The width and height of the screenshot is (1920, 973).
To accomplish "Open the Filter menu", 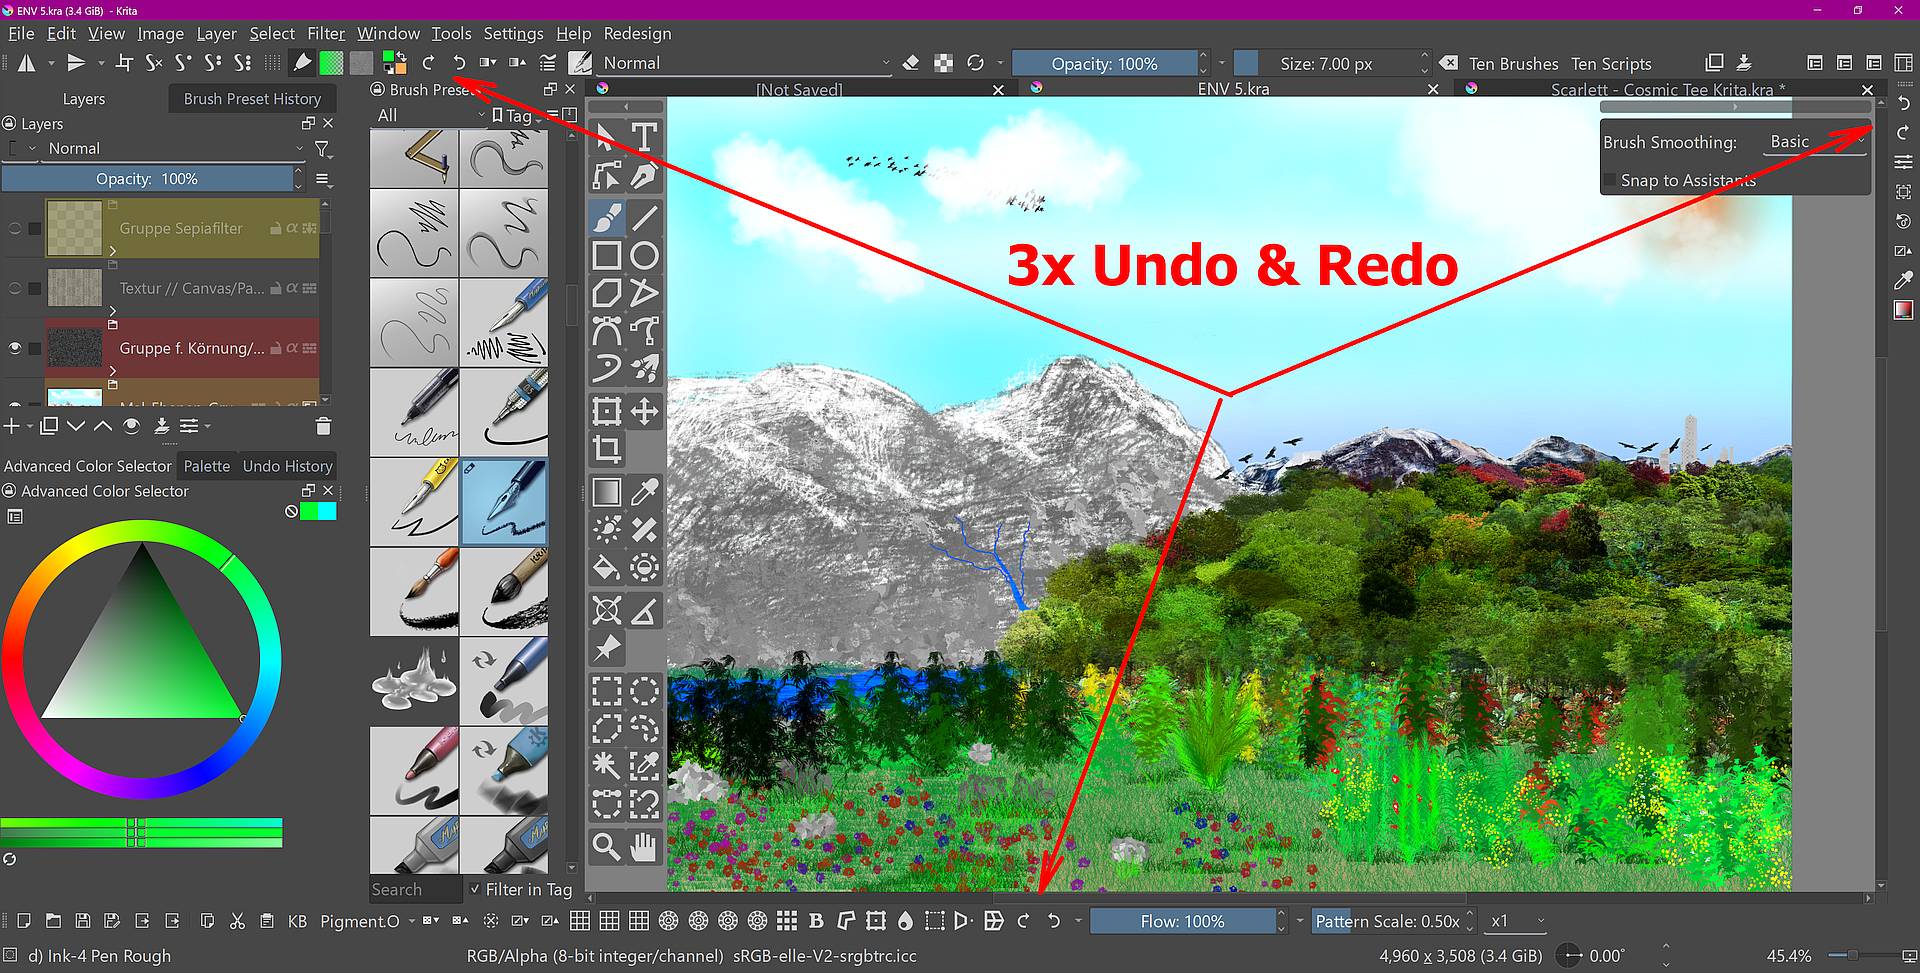I will pos(325,33).
